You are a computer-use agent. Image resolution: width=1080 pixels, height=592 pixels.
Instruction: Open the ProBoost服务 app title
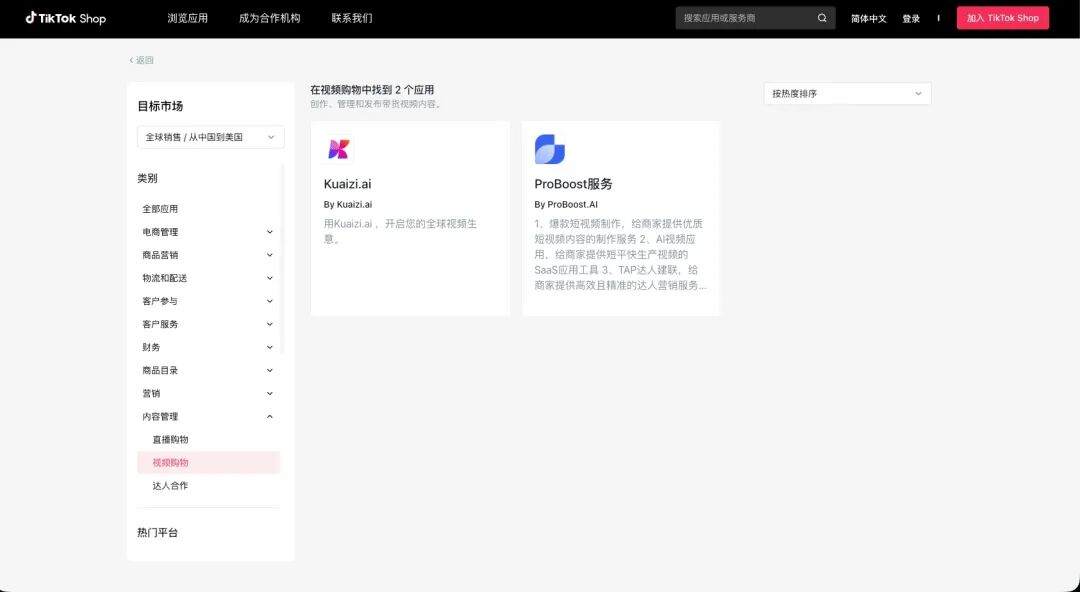573,184
